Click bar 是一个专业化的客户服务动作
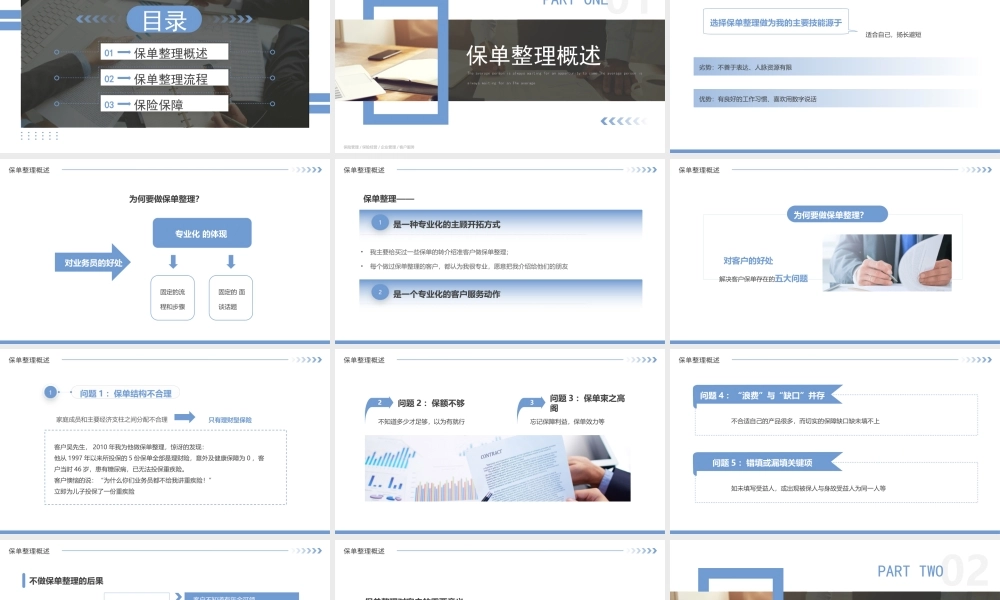The image size is (1000, 600). pos(501,293)
